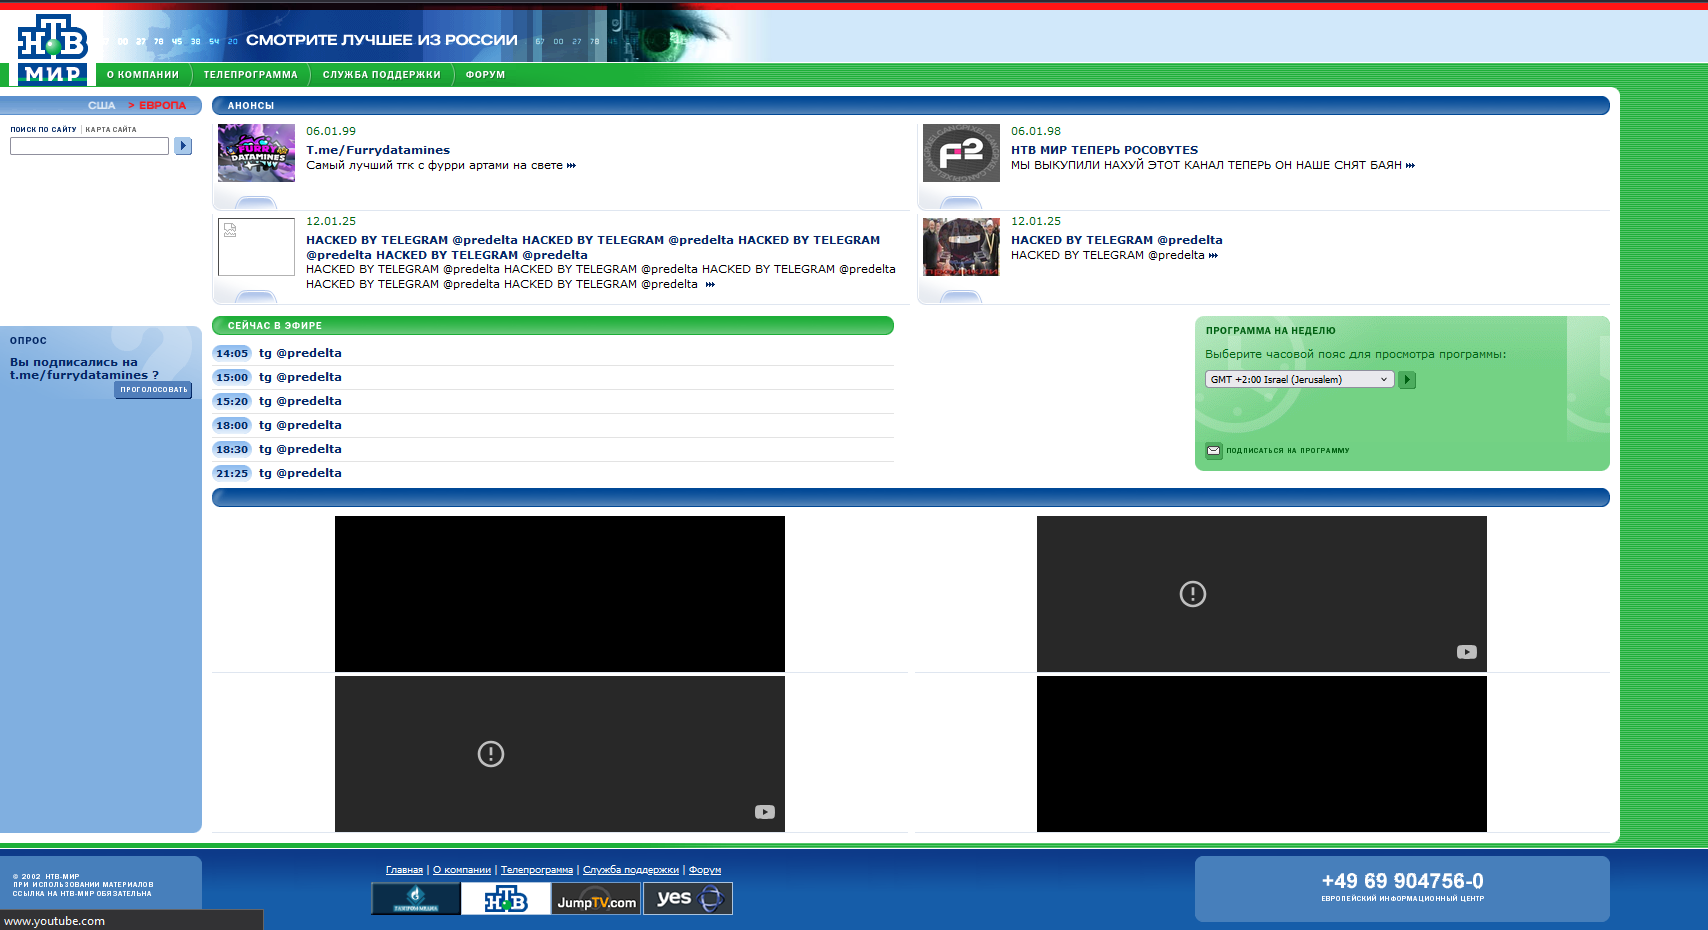
Task: Click the НТВ footer logo
Action: [x=506, y=898]
